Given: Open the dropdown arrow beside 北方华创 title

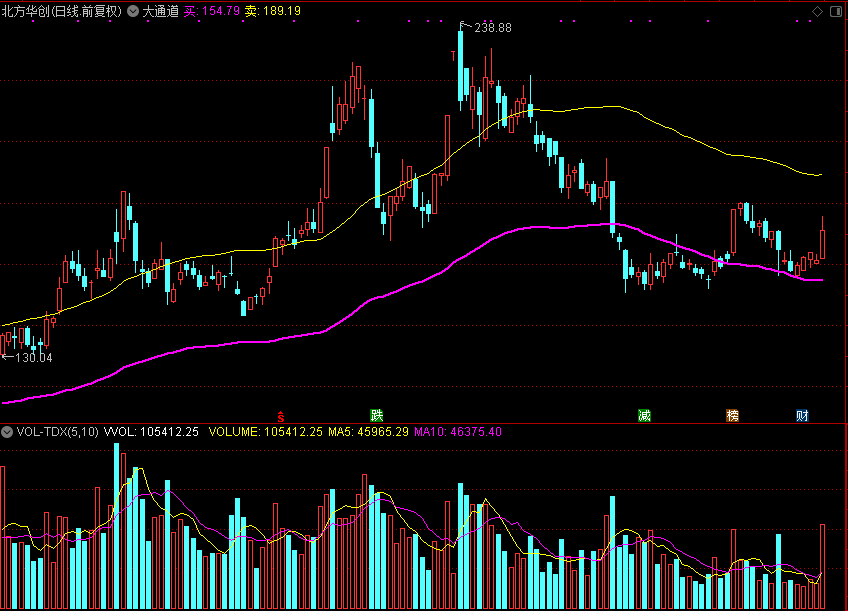Looking at the screenshot, I should (x=133, y=11).
